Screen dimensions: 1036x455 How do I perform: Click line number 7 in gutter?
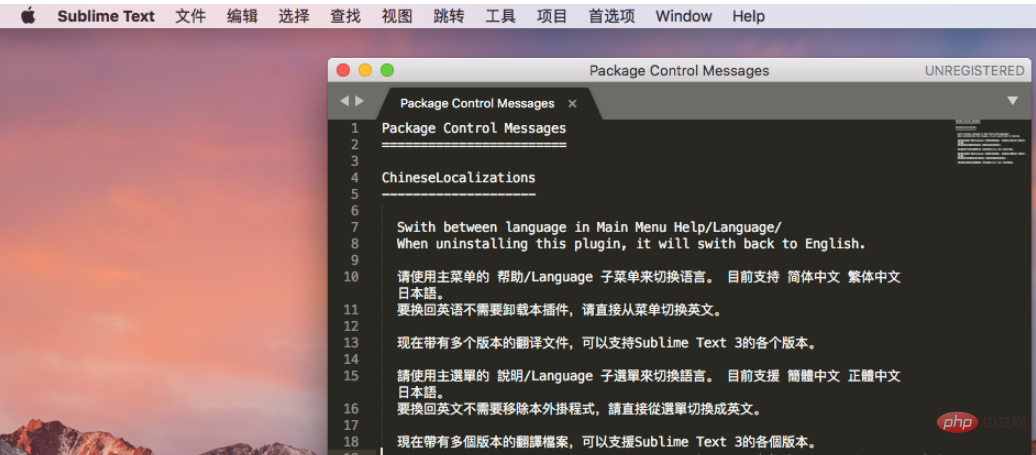pyautogui.click(x=355, y=227)
